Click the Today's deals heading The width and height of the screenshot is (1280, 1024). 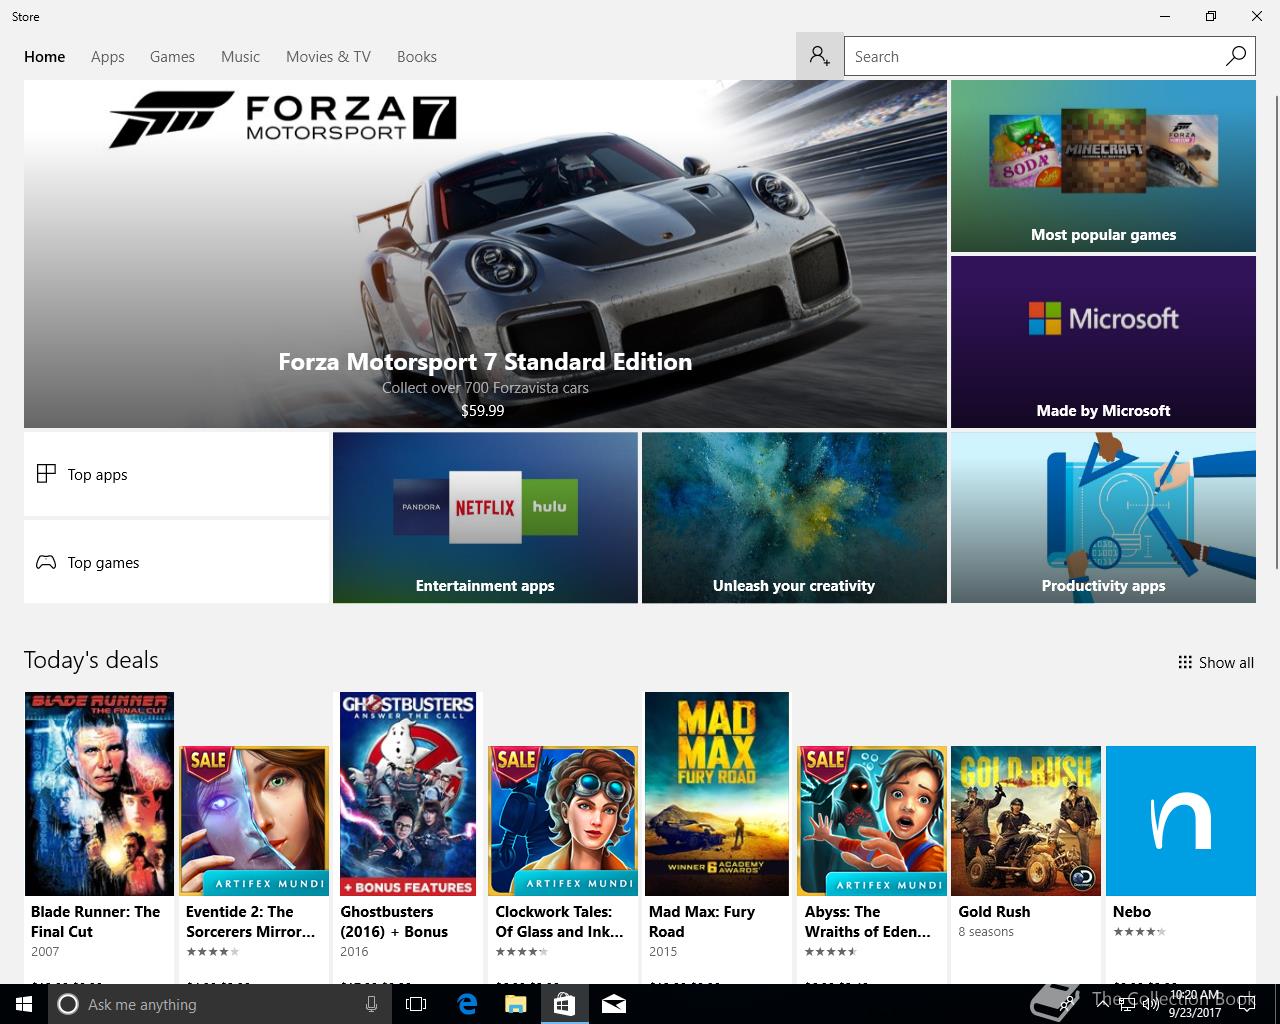(x=91, y=660)
